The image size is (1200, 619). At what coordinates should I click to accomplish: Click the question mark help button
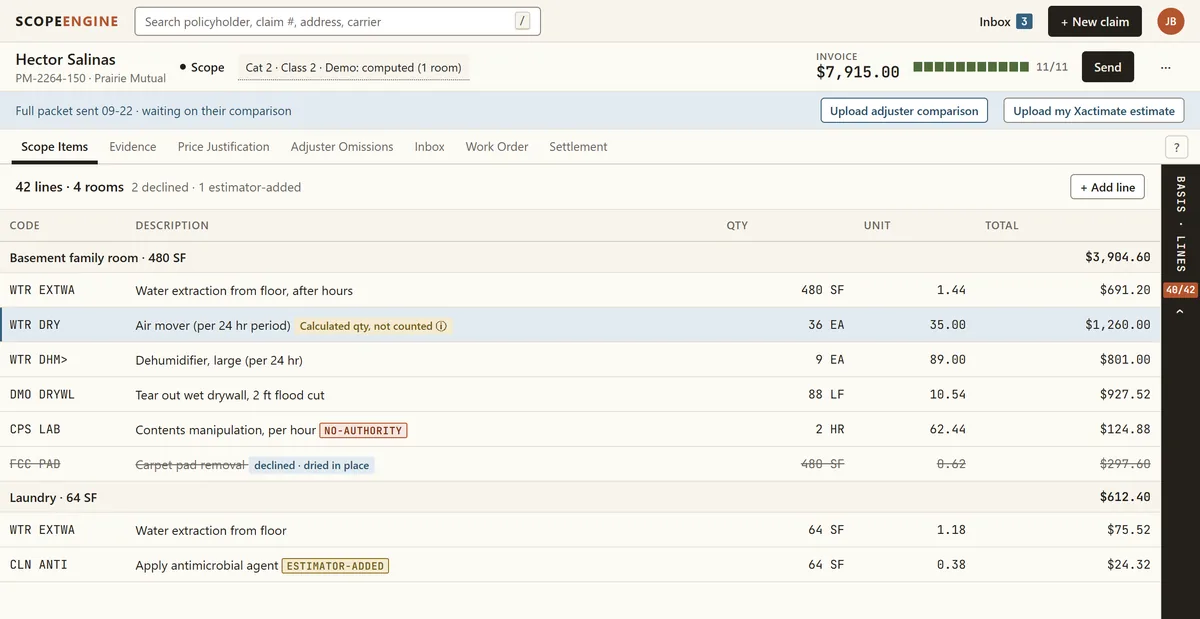coord(1177,147)
